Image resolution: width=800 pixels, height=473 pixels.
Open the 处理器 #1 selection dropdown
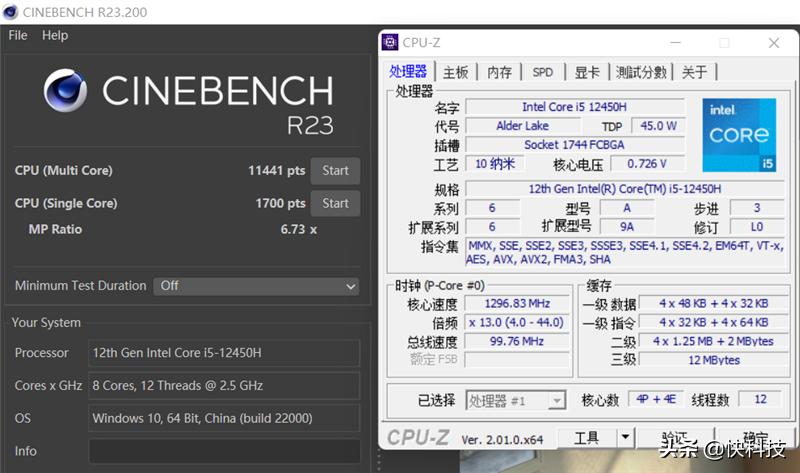pos(516,401)
